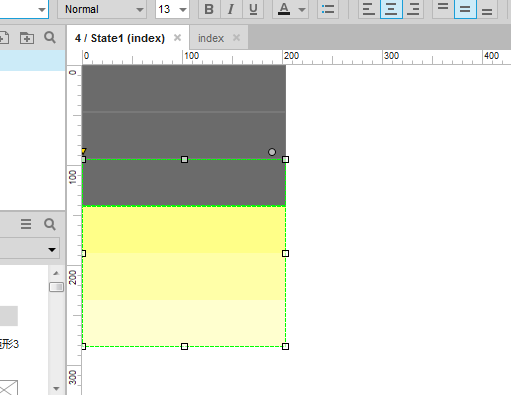Click the bulleted list icon
511x395 pixels.
(x=328, y=9)
